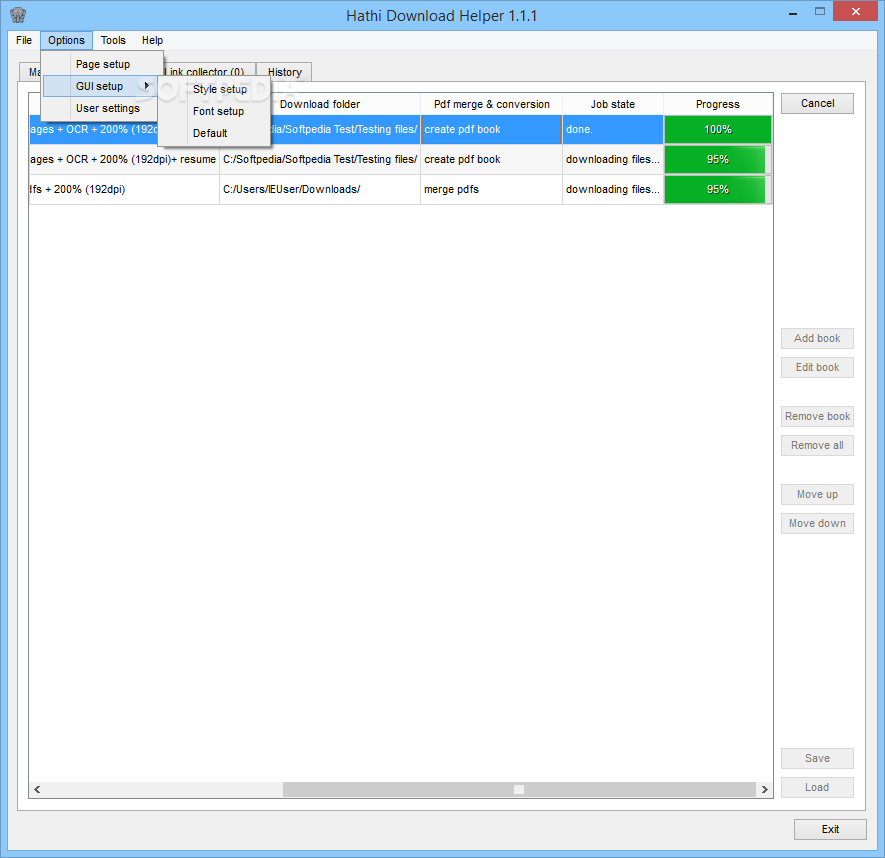The height and width of the screenshot is (858, 885).
Task: Choose Page setup from Options menu
Action: click(x=103, y=64)
